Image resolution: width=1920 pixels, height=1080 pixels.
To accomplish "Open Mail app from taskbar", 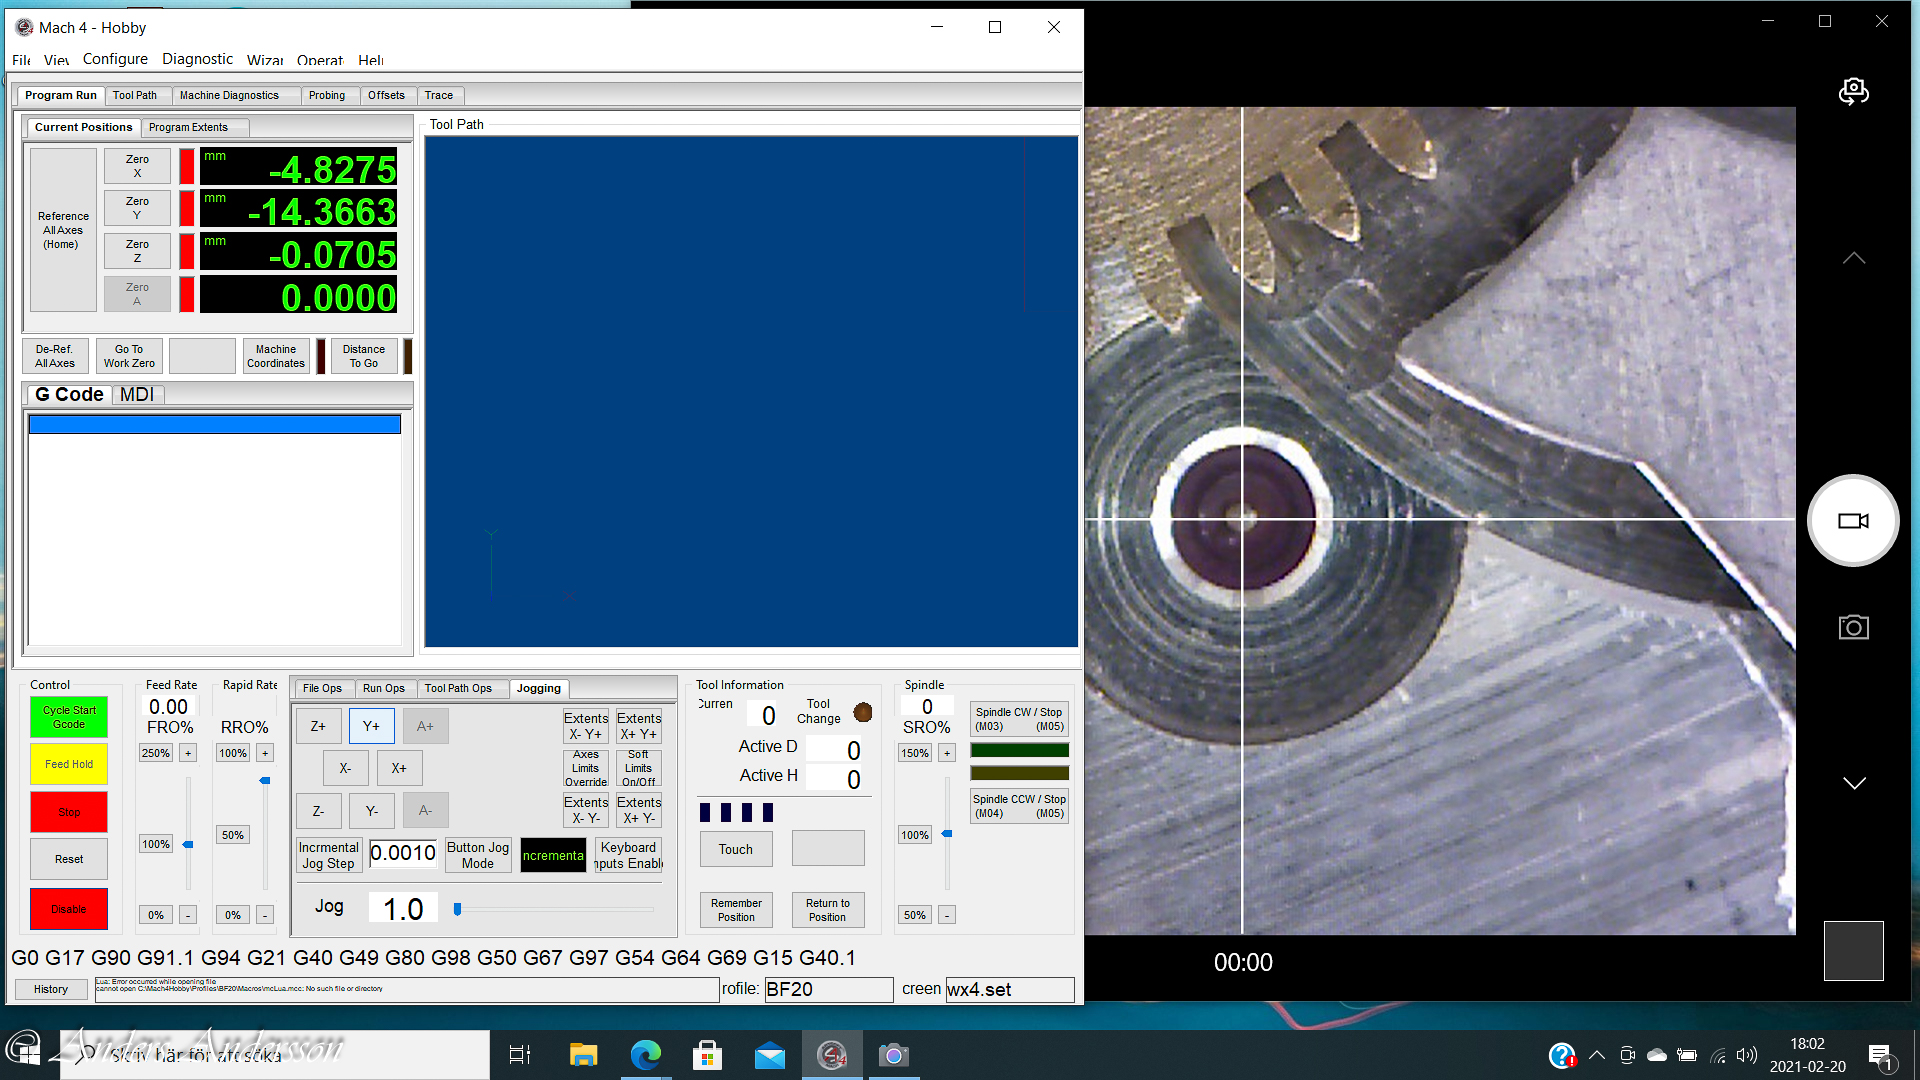I will point(769,1055).
